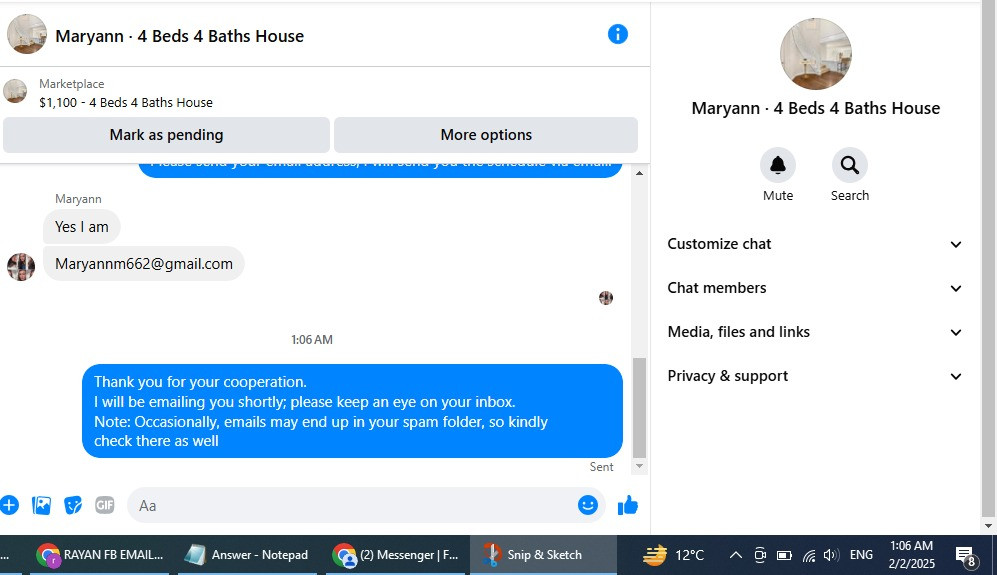Viewport: 997px width, 575px height.
Task: Expand the Privacy & support section
Action: click(x=815, y=376)
